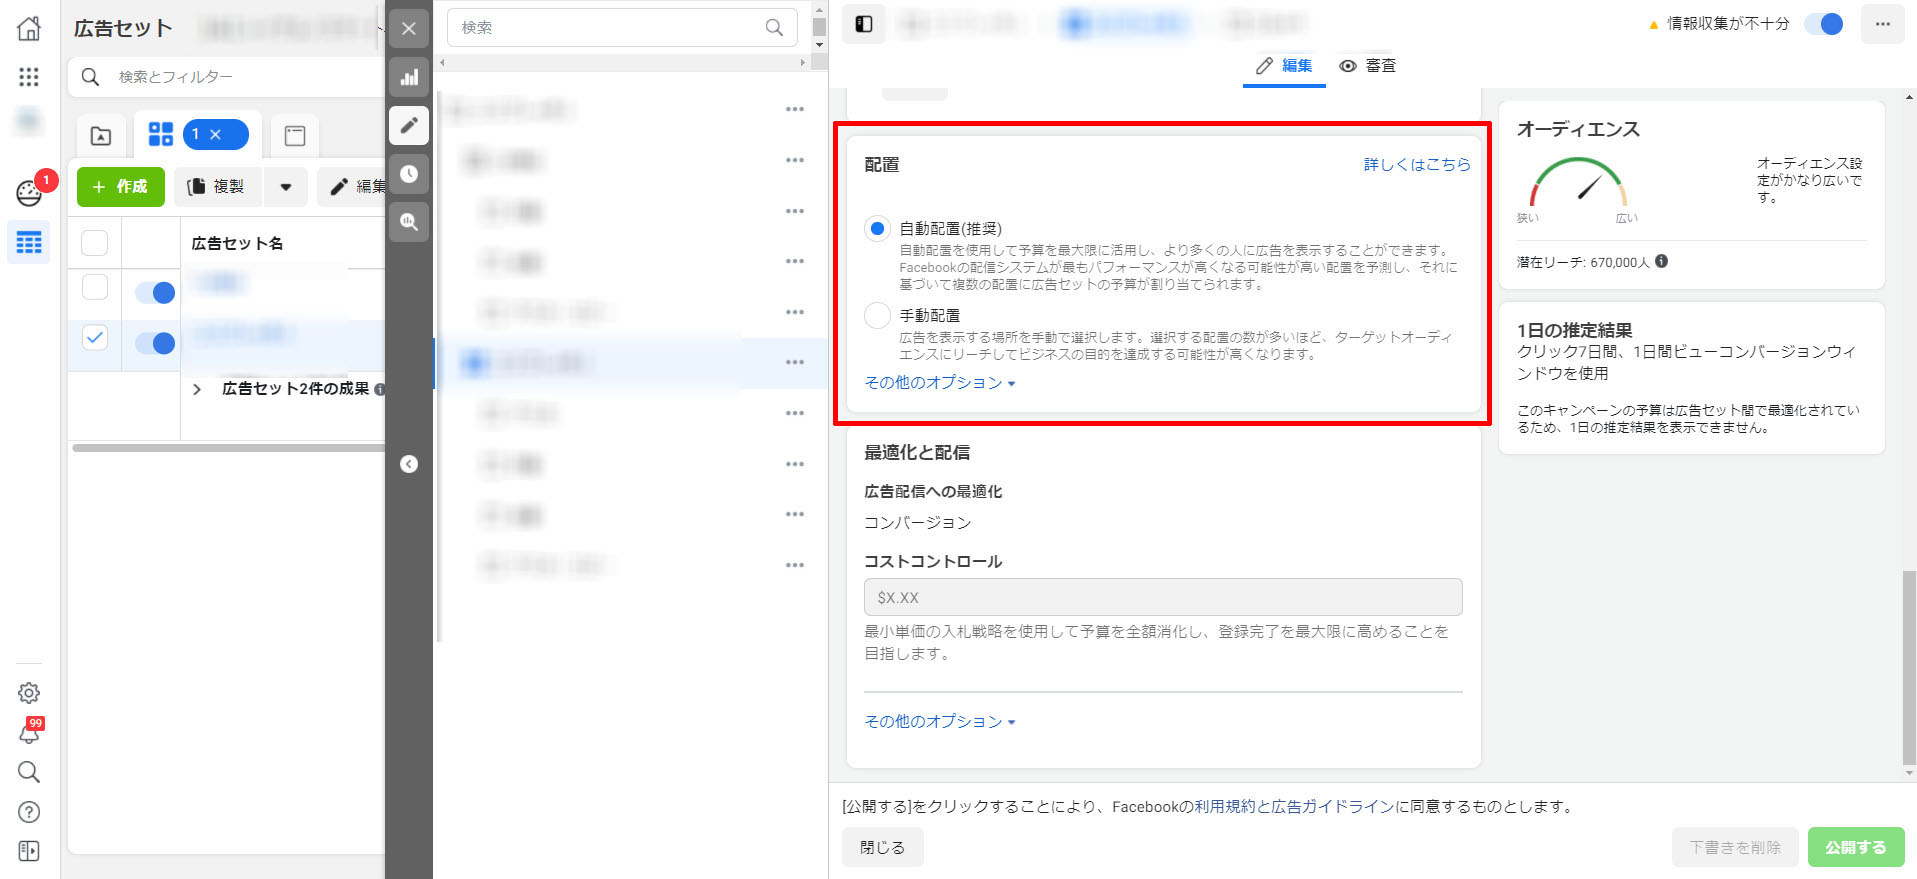Click the cookie notification icon with badge
Image resolution: width=1917 pixels, height=879 pixels.
(x=29, y=193)
